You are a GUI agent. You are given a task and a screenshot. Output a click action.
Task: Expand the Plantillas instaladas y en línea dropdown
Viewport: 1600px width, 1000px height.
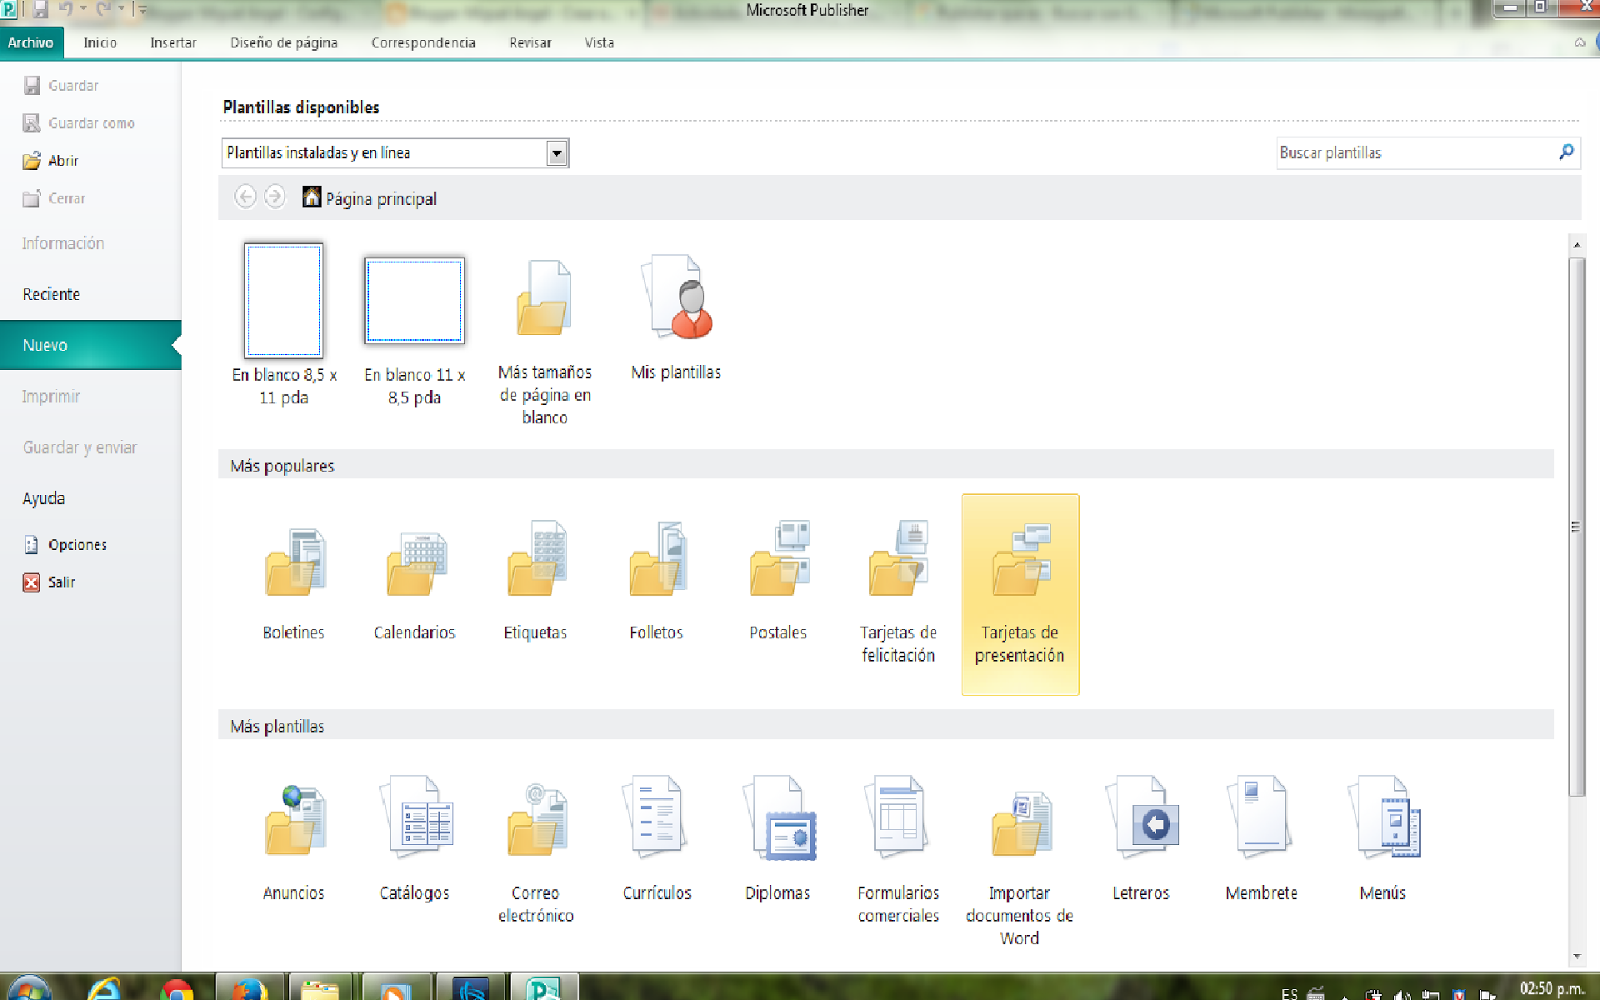(557, 153)
